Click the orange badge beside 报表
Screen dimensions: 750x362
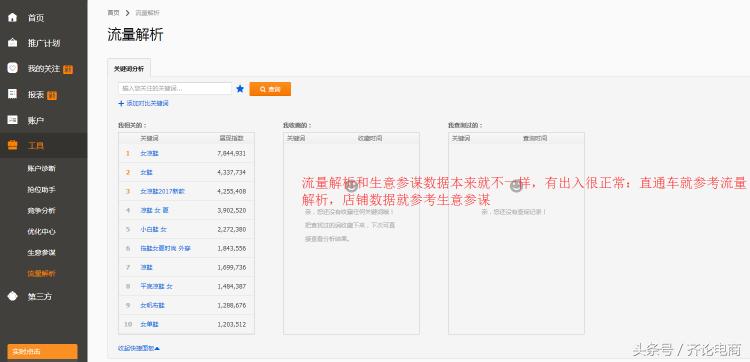click(x=52, y=95)
